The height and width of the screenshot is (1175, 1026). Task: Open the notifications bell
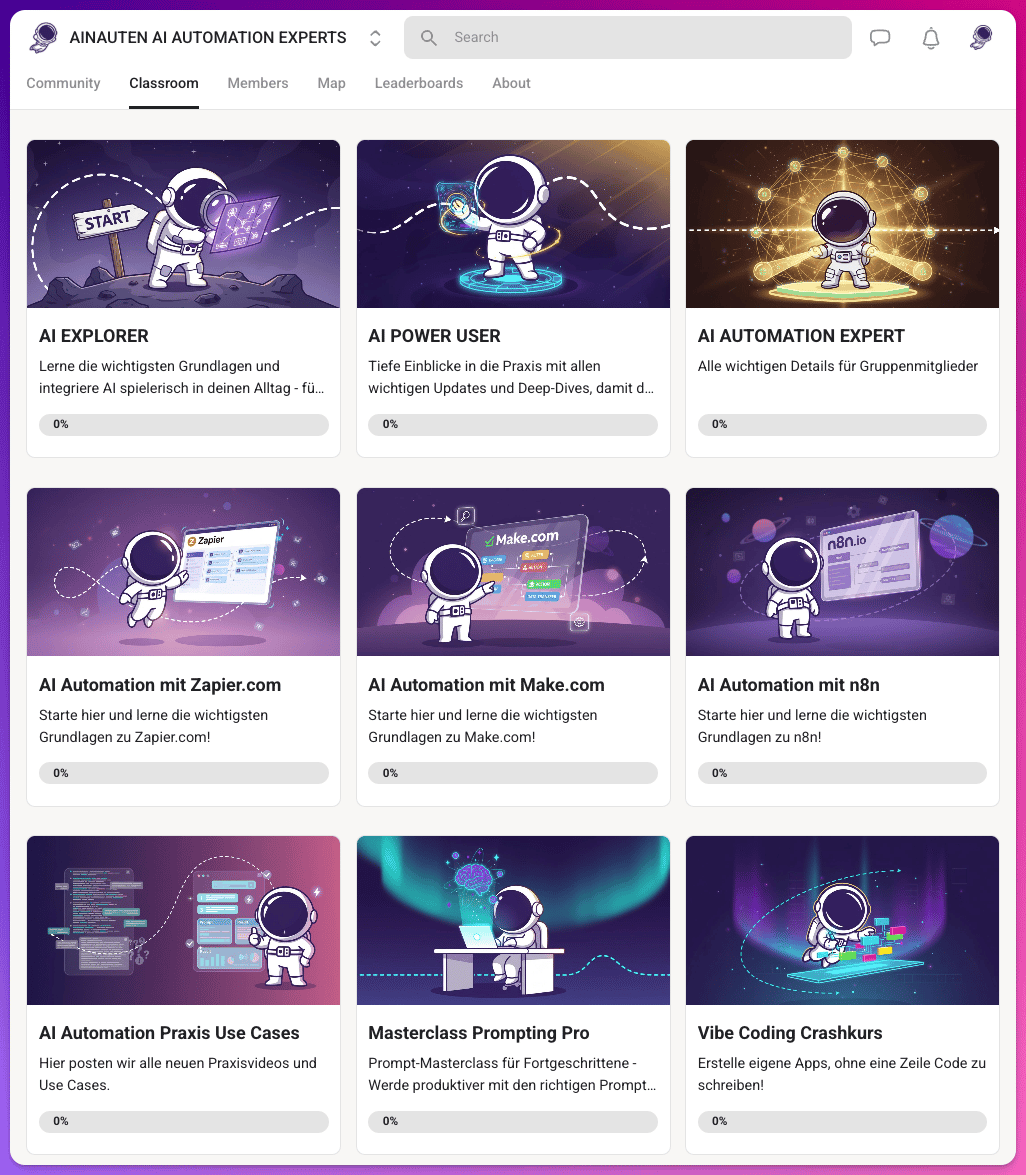931,37
